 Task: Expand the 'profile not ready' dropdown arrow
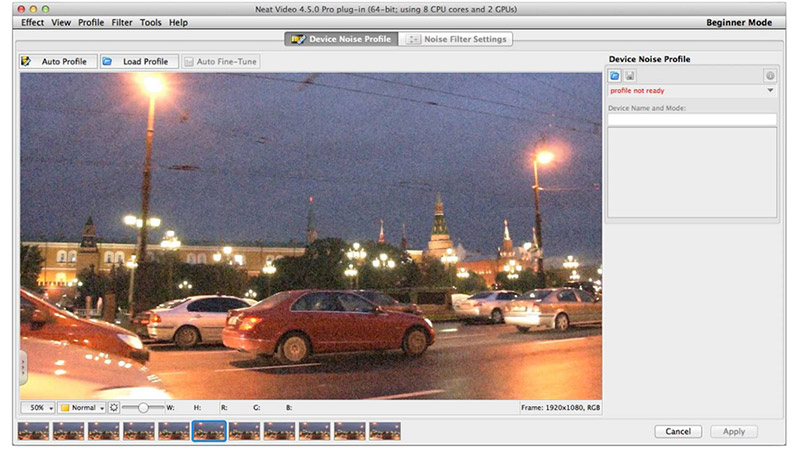pyautogui.click(x=770, y=91)
